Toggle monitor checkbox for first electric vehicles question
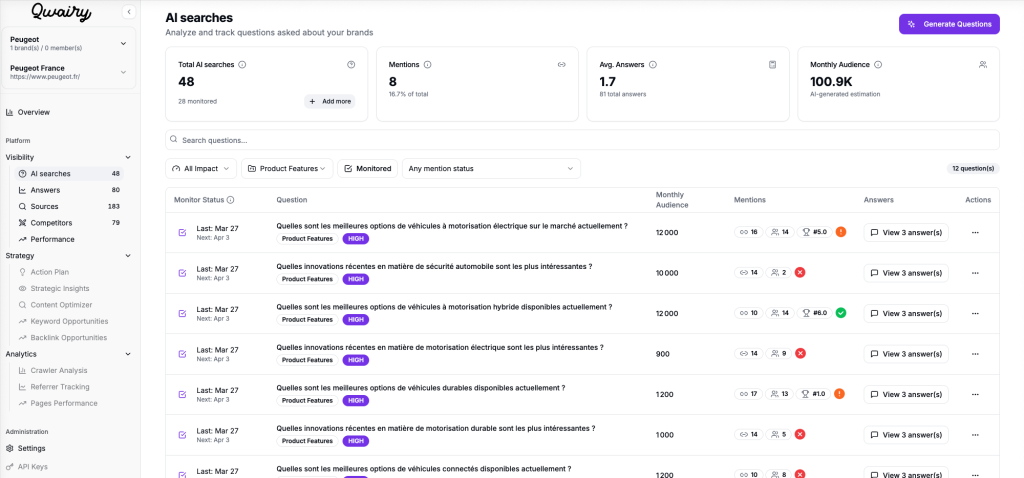The image size is (1024, 478). (x=182, y=232)
